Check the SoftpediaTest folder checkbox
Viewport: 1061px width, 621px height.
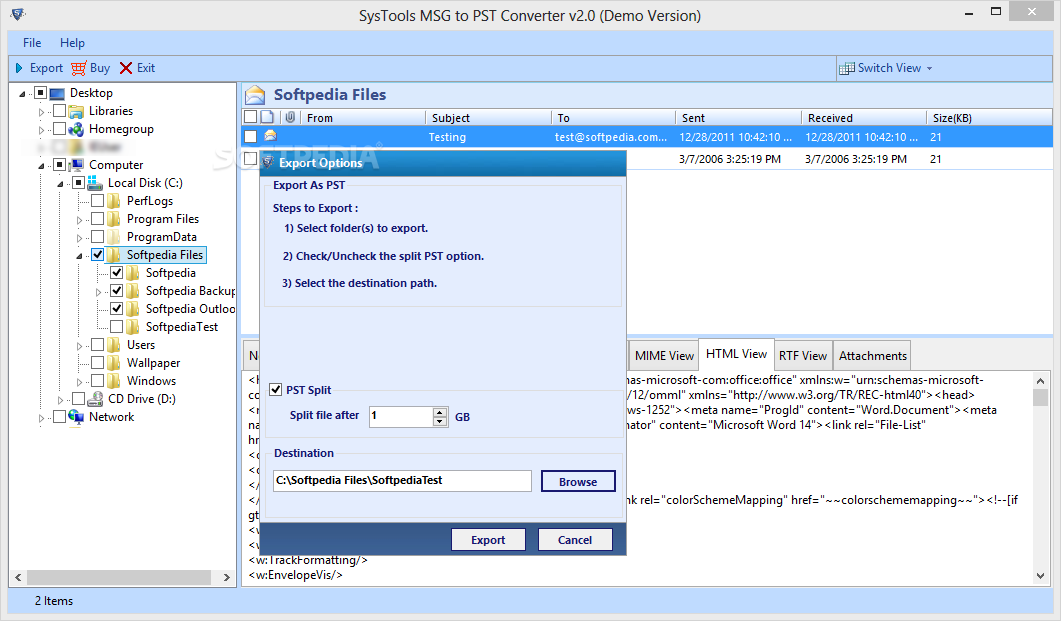116,327
